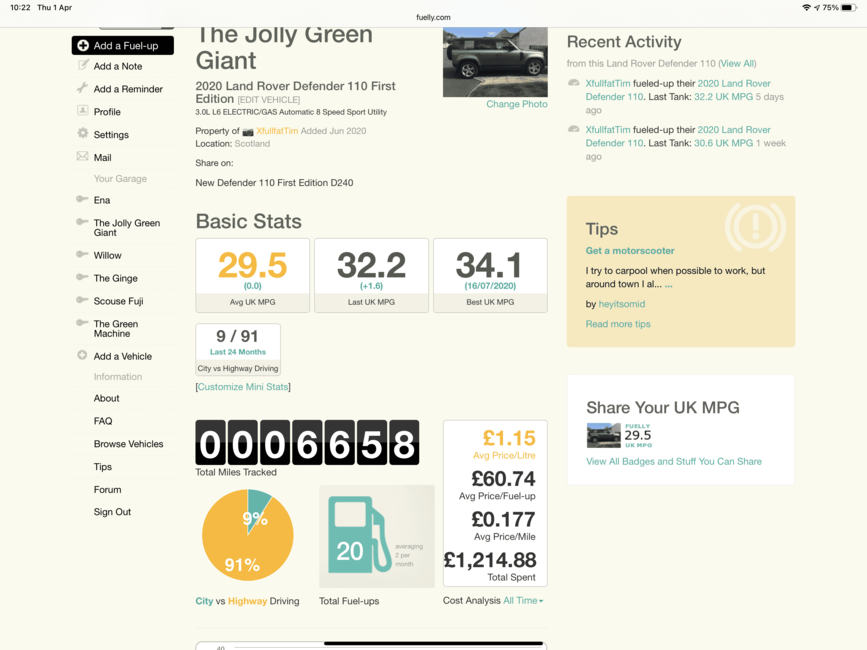Click the gauge icon by the 30.6 UK MPG activity
This screenshot has width=867, height=650.
click(x=574, y=129)
